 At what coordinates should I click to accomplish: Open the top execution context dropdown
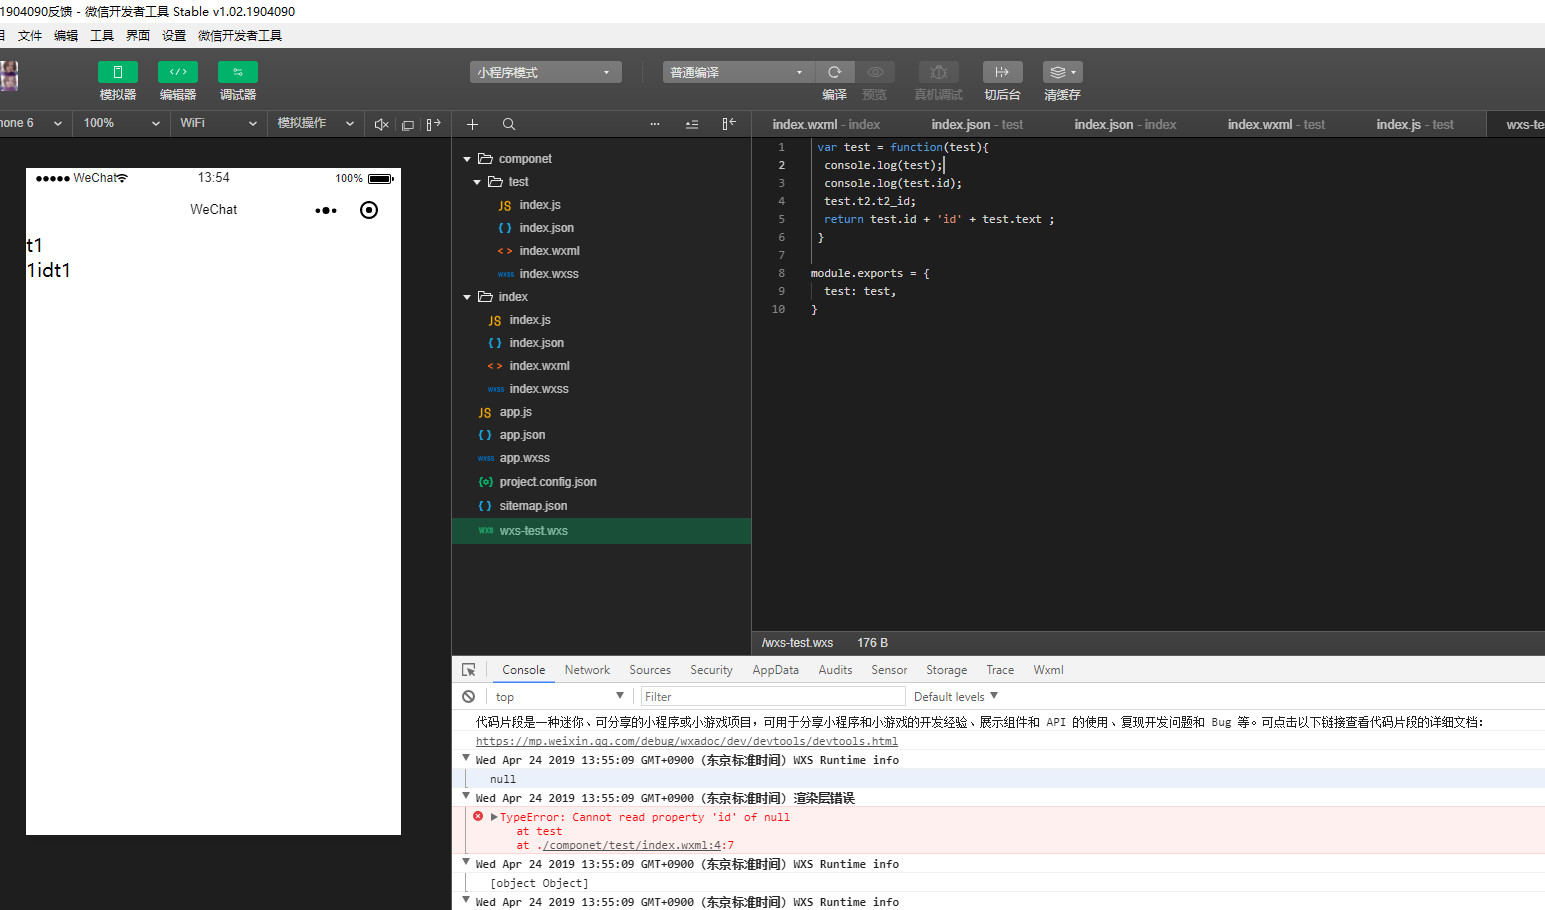coord(560,697)
